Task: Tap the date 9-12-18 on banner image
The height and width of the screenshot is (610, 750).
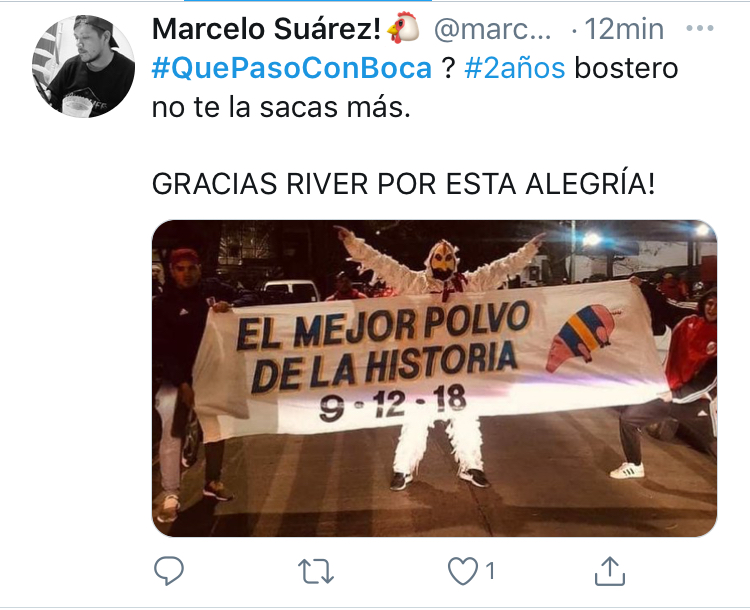Action: 392,403
